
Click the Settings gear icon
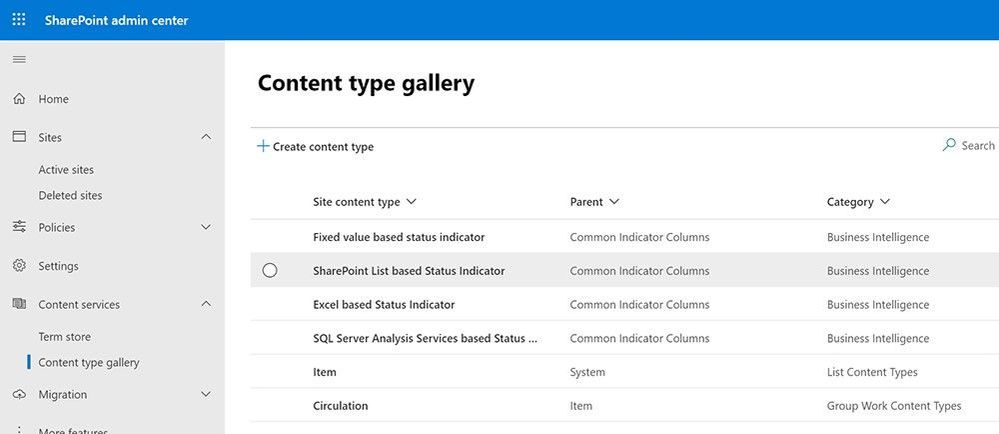click(19, 266)
